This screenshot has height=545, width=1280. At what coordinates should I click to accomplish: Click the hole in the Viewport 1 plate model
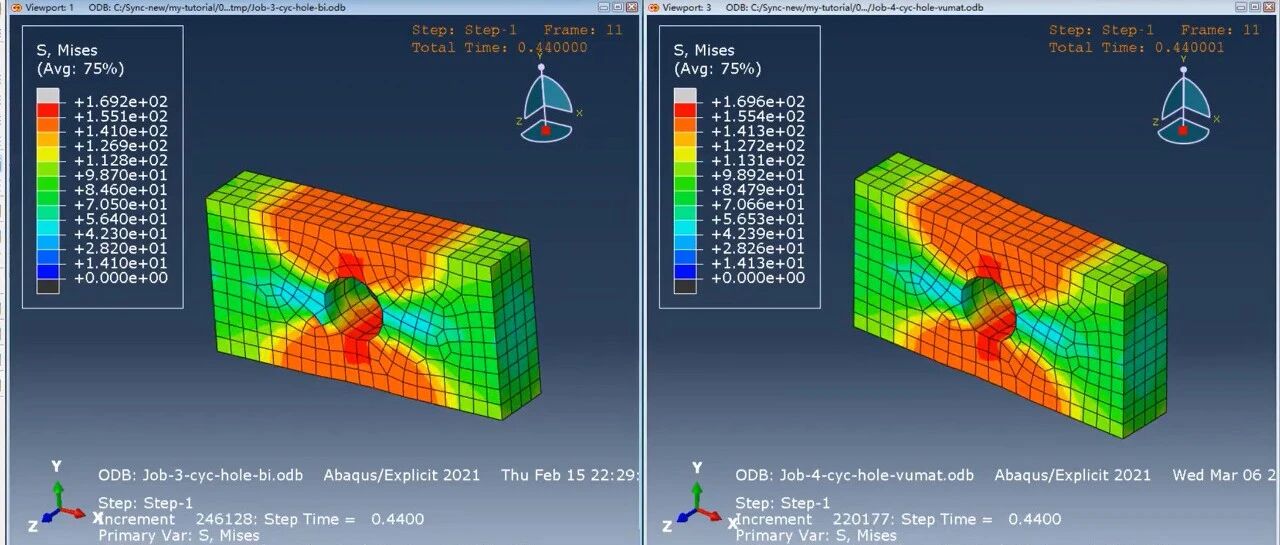pos(352,306)
